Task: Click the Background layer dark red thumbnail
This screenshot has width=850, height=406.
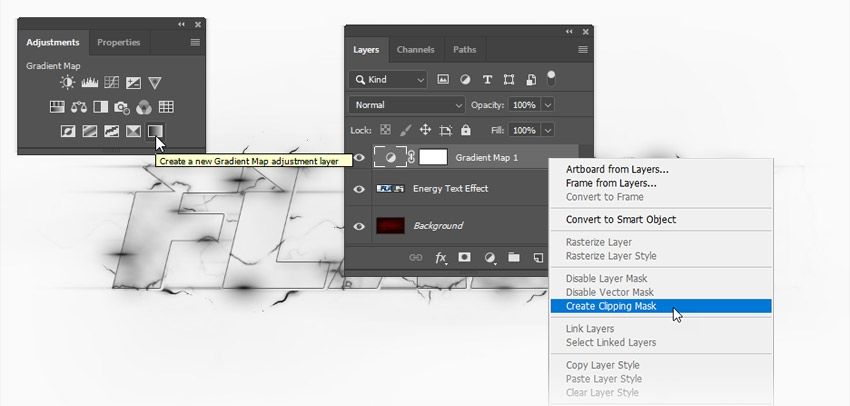Action: pos(390,225)
